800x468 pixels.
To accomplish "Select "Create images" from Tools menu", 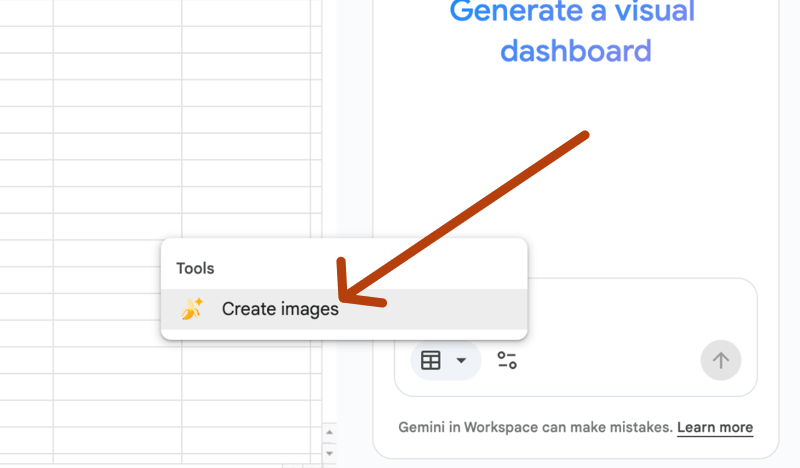I will pyautogui.click(x=280, y=309).
